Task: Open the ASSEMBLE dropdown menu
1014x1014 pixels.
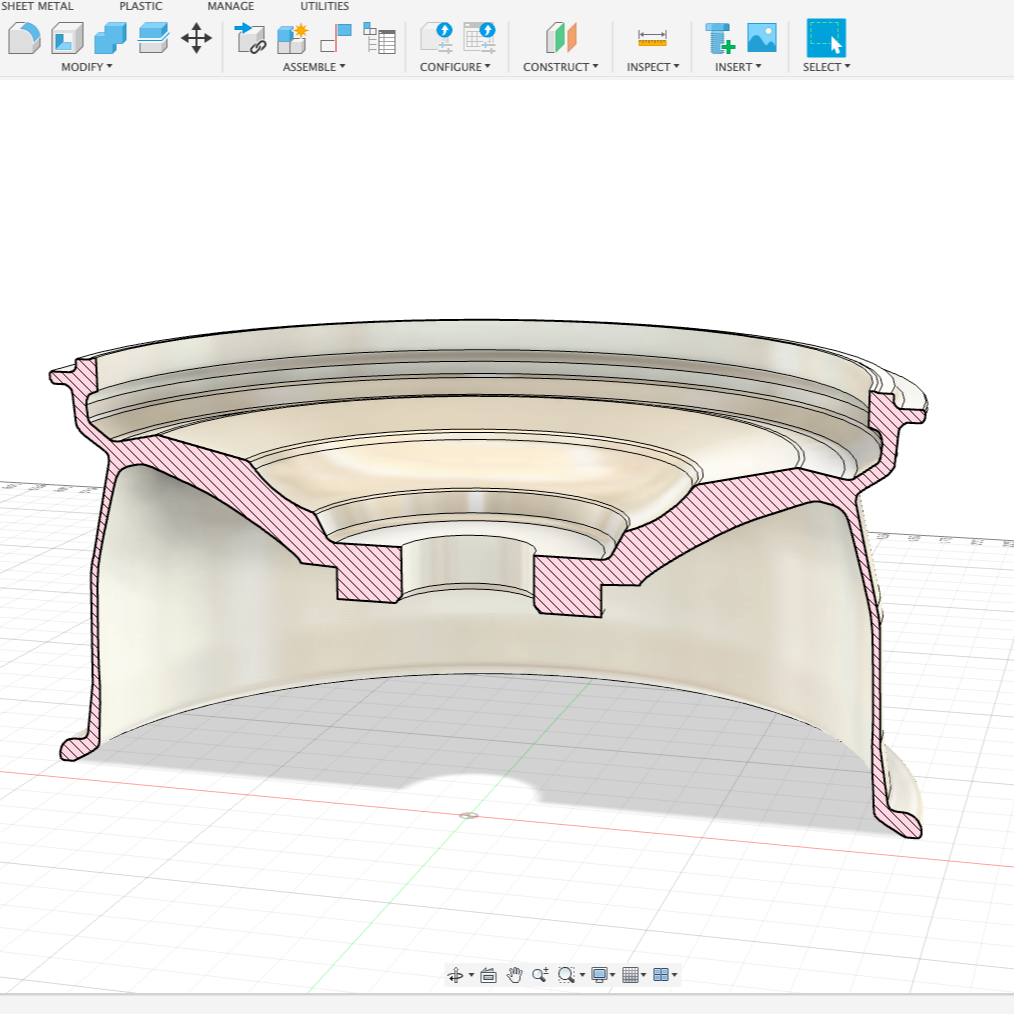Action: click(314, 67)
